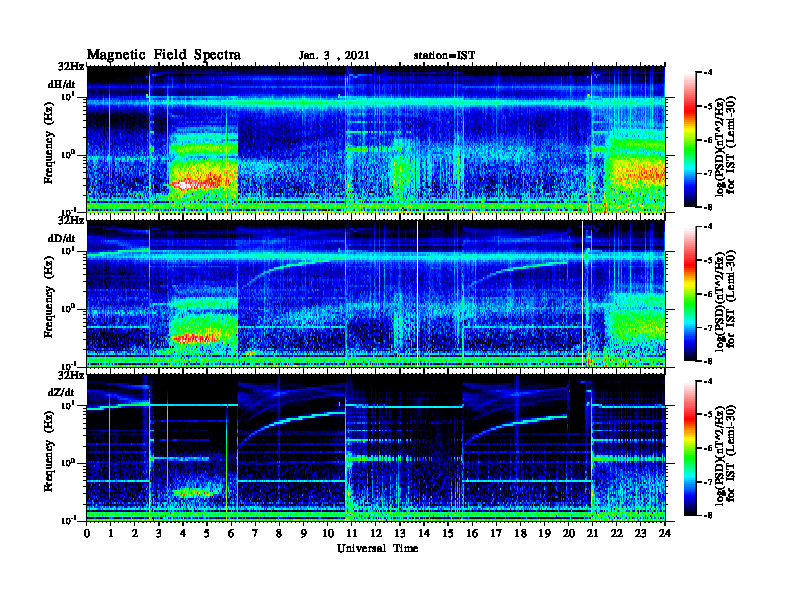Click the hour '18' tick label on the time axis

pyautogui.click(x=520, y=534)
